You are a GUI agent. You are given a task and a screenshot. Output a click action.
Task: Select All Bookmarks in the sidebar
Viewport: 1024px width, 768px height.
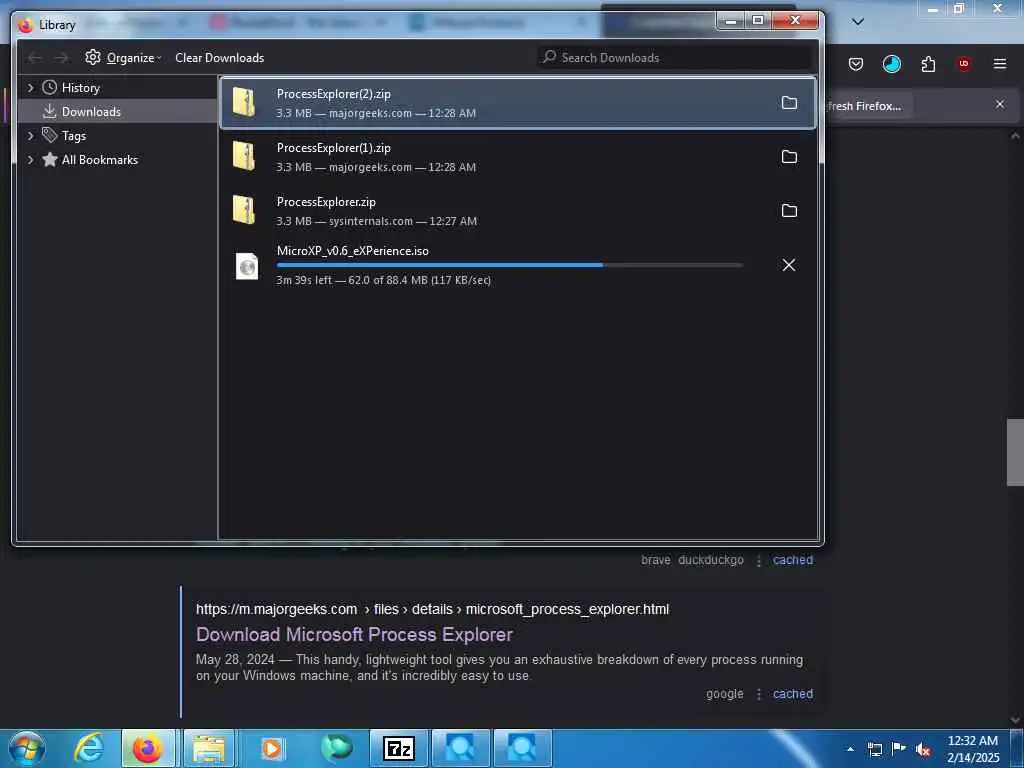click(99, 159)
